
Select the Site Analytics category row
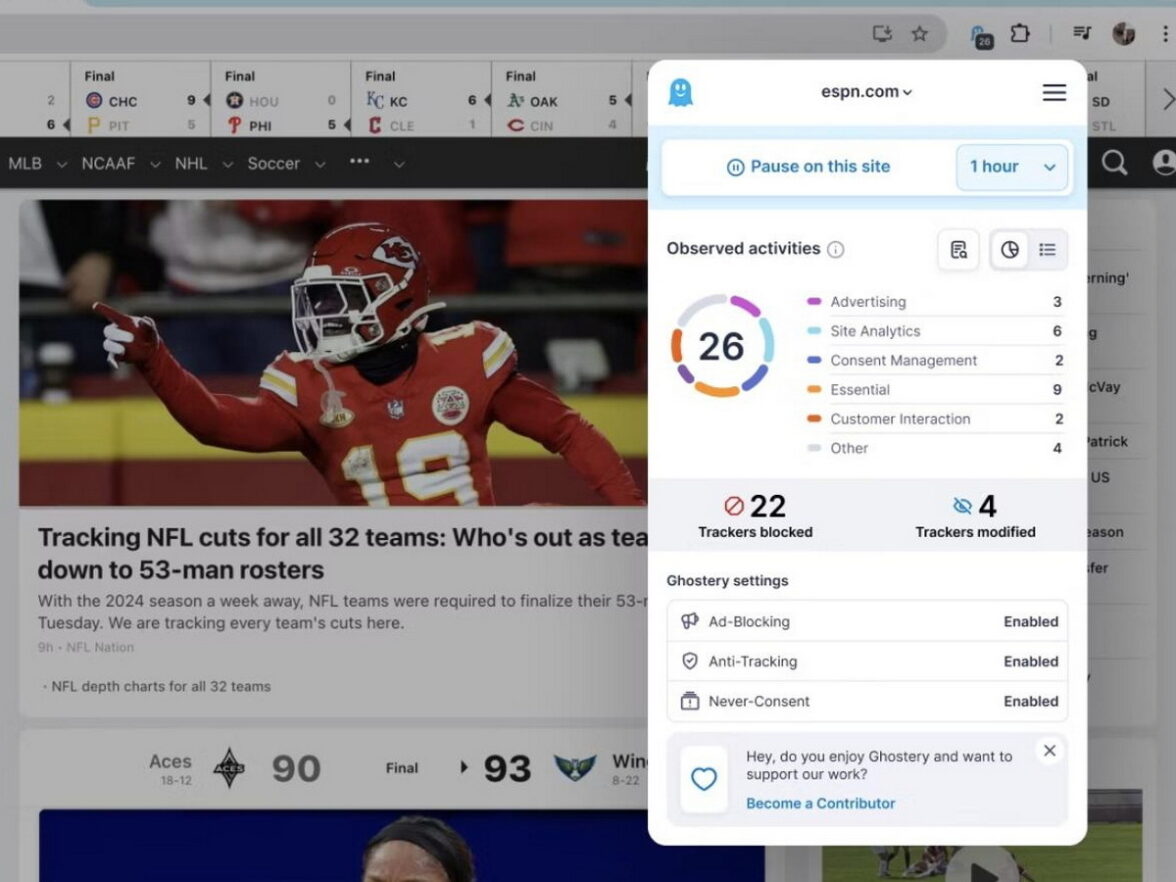[x=934, y=331]
